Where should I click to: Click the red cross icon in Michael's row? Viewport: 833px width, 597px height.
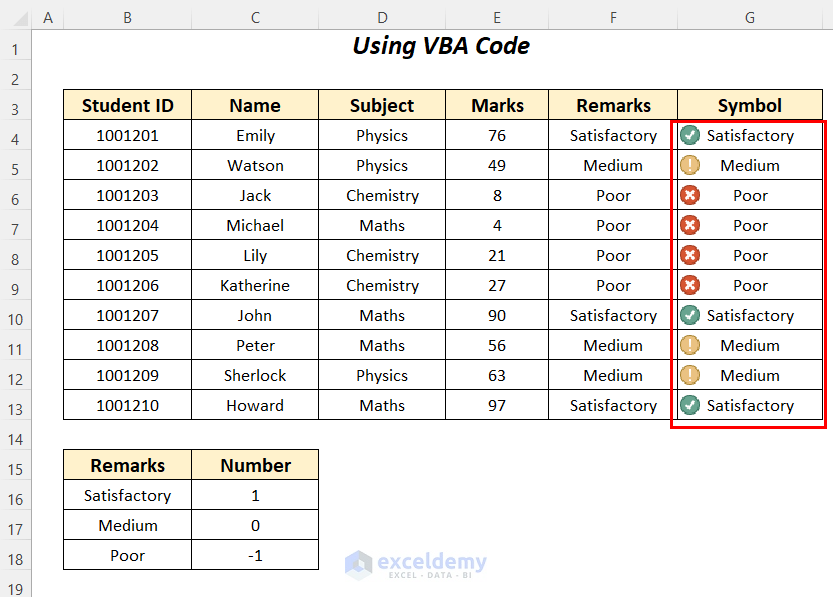coord(690,225)
